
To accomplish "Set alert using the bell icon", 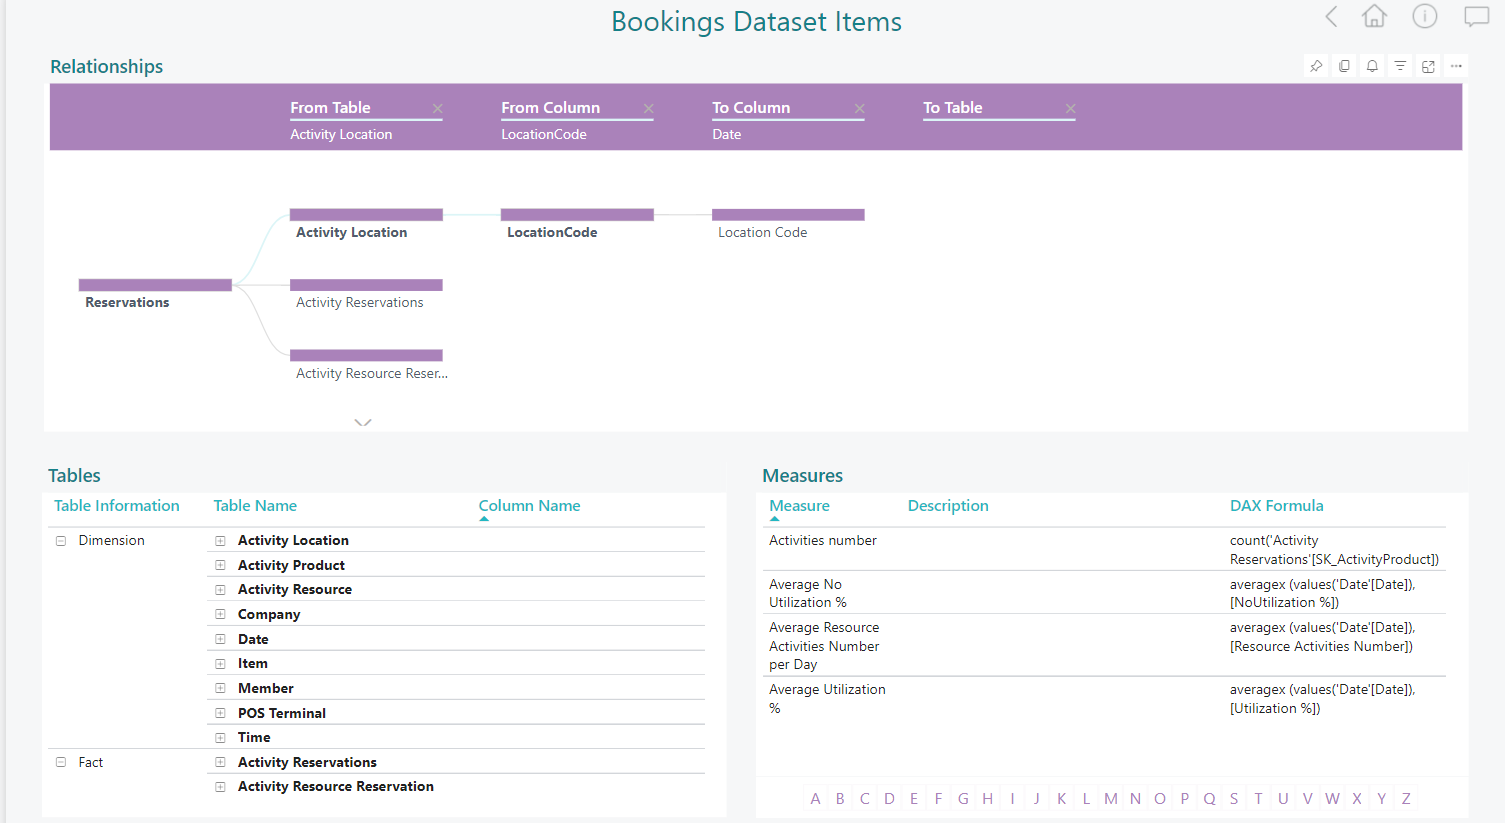I will pyautogui.click(x=1372, y=66).
